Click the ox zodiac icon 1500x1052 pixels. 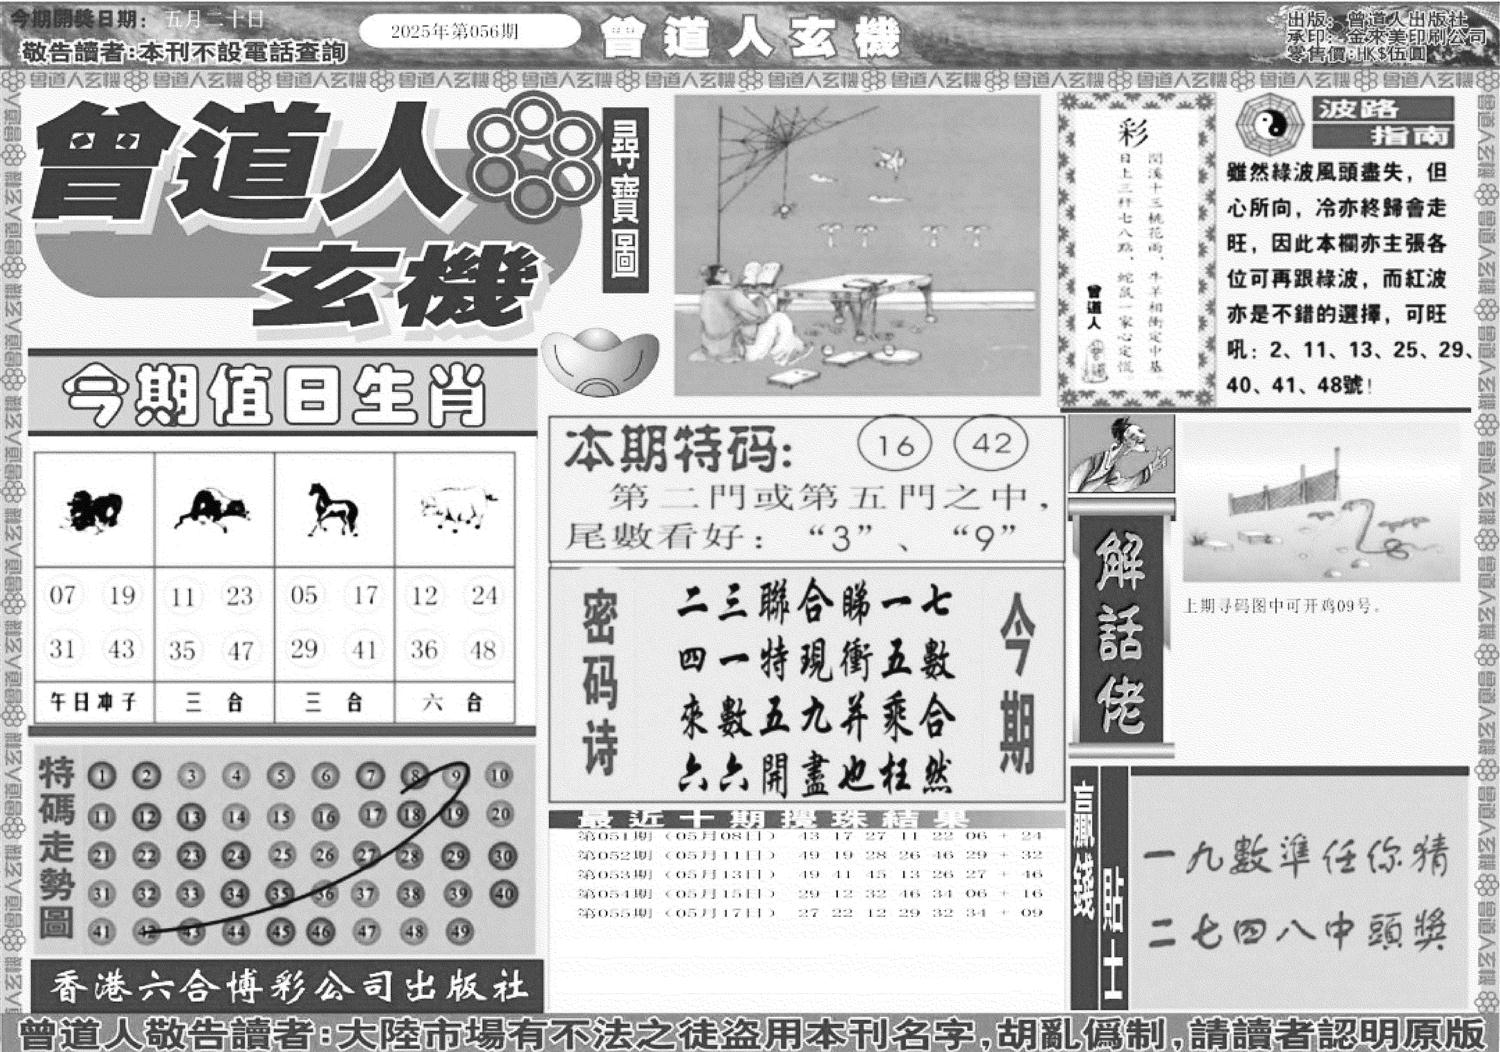(211, 510)
